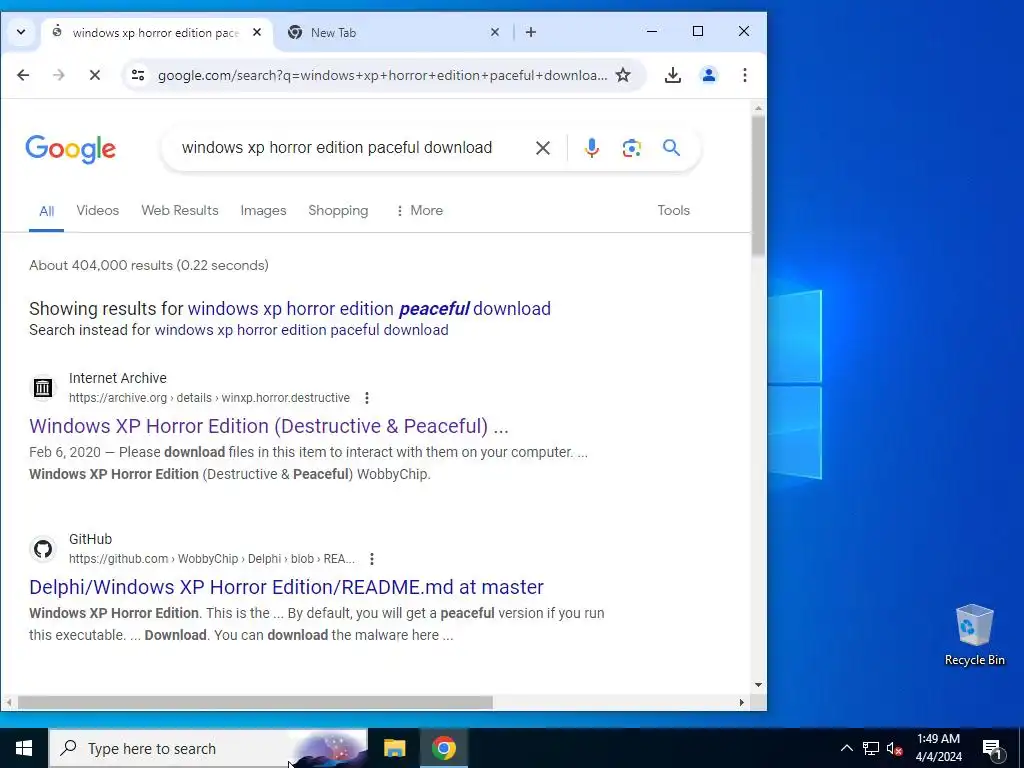Open the Windows Start menu
The height and width of the screenshot is (768, 1024).
point(24,748)
